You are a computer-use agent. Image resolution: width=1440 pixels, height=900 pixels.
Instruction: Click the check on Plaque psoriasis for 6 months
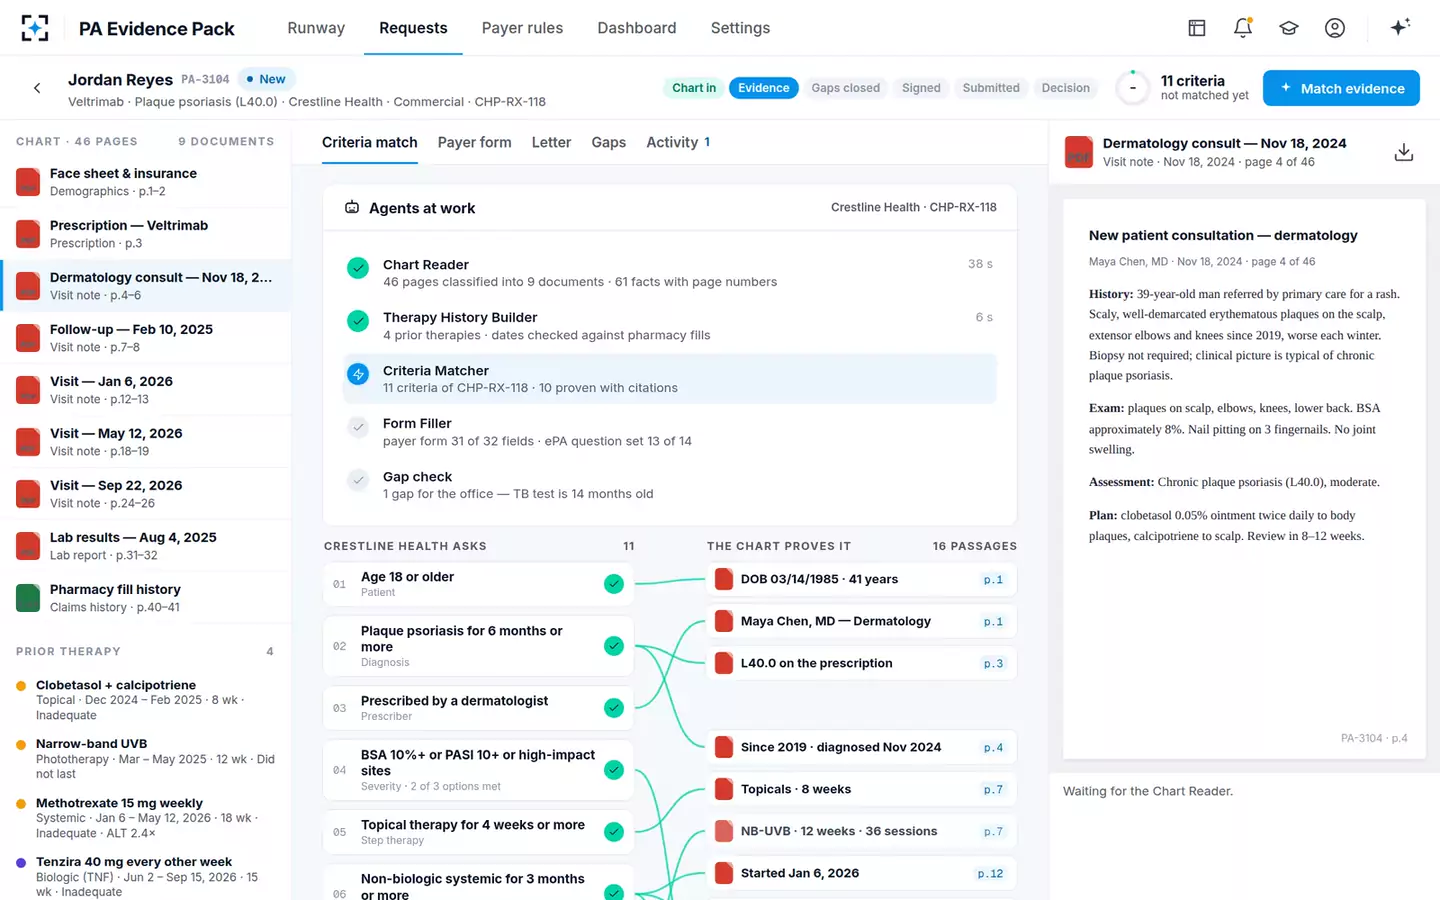click(x=614, y=646)
